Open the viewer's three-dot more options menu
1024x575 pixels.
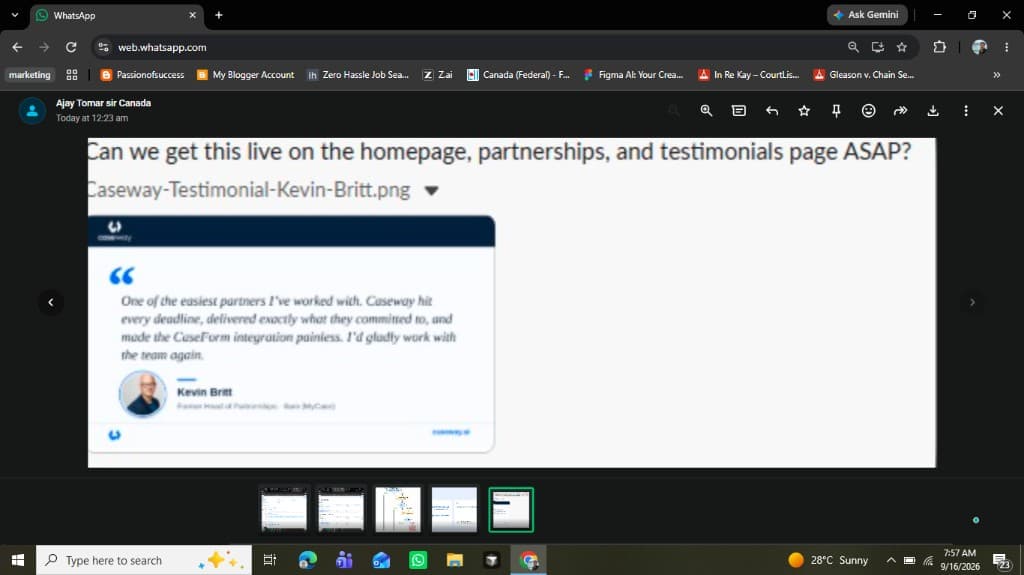(966, 110)
